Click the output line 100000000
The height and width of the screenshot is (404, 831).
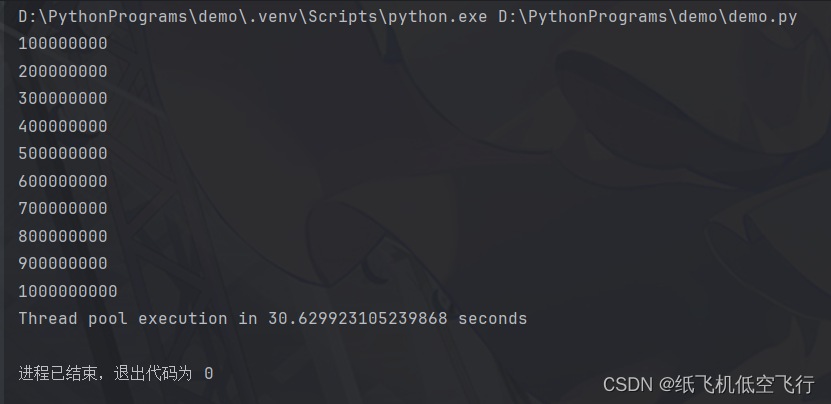point(63,43)
